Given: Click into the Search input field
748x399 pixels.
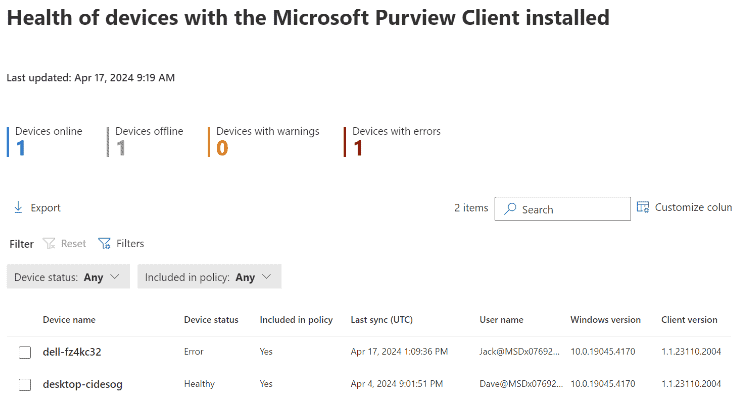Looking at the screenshot, I should 562,209.
